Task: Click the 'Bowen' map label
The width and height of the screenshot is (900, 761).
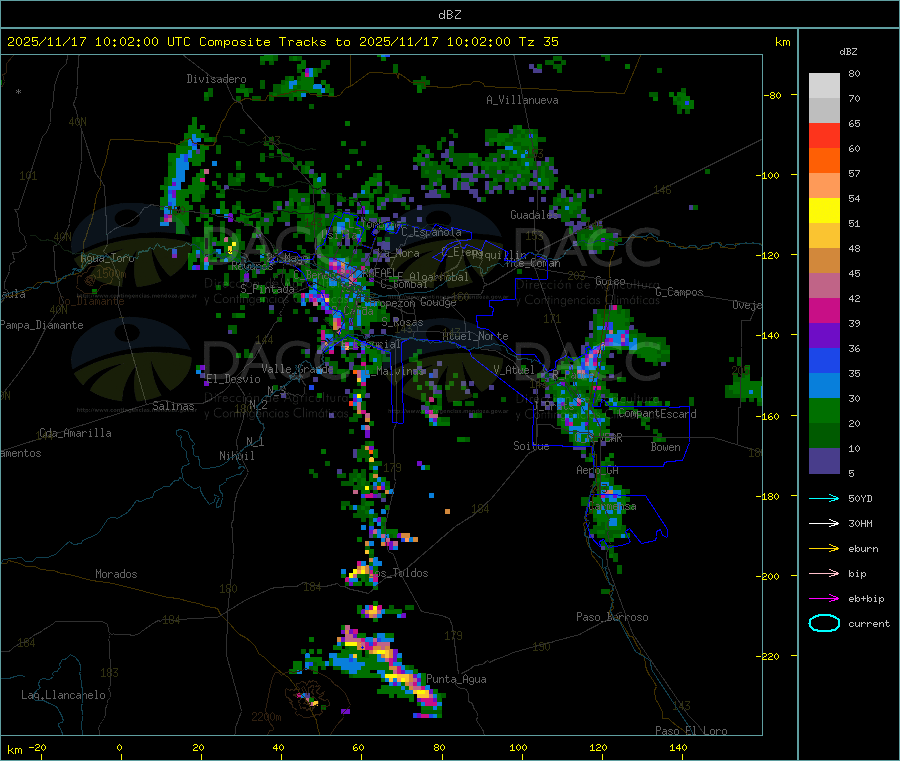Action: click(x=665, y=447)
